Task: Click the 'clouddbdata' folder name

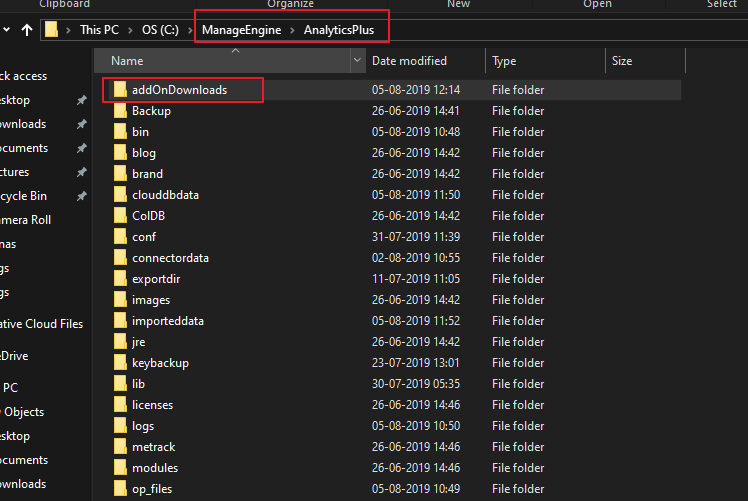Action: point(165,195)
